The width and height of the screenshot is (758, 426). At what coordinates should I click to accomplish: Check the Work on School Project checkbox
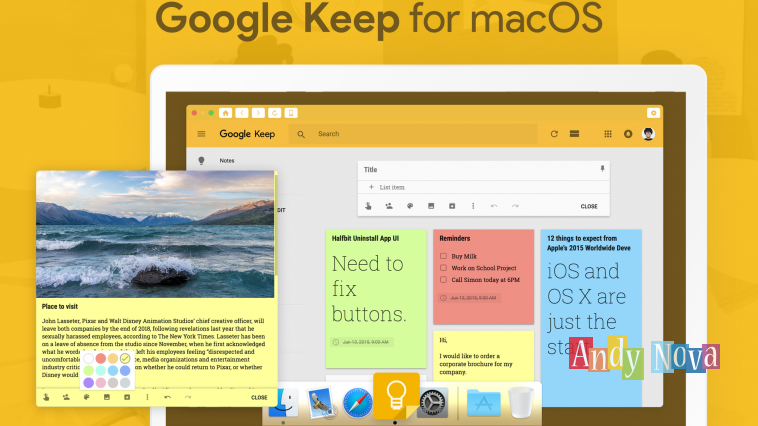click(x=443, y=267)
